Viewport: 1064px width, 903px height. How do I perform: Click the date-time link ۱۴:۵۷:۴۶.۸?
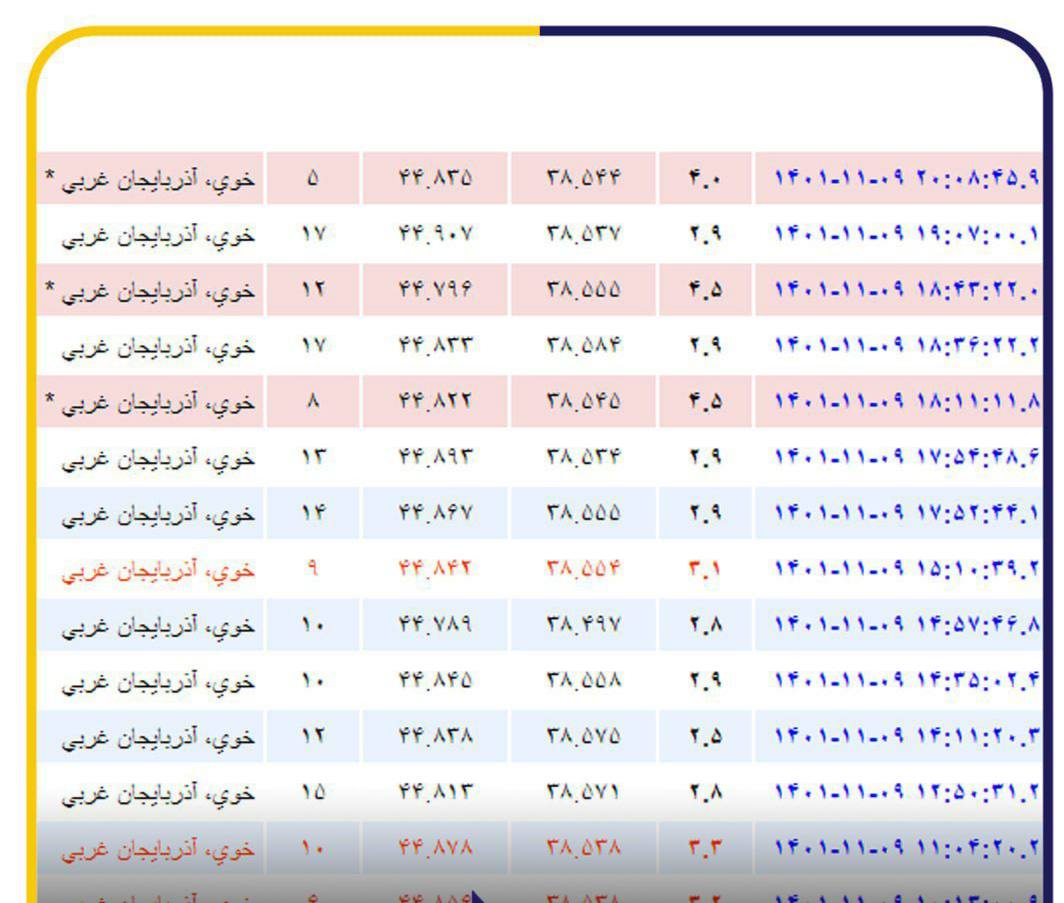click(x=907, y=624)
